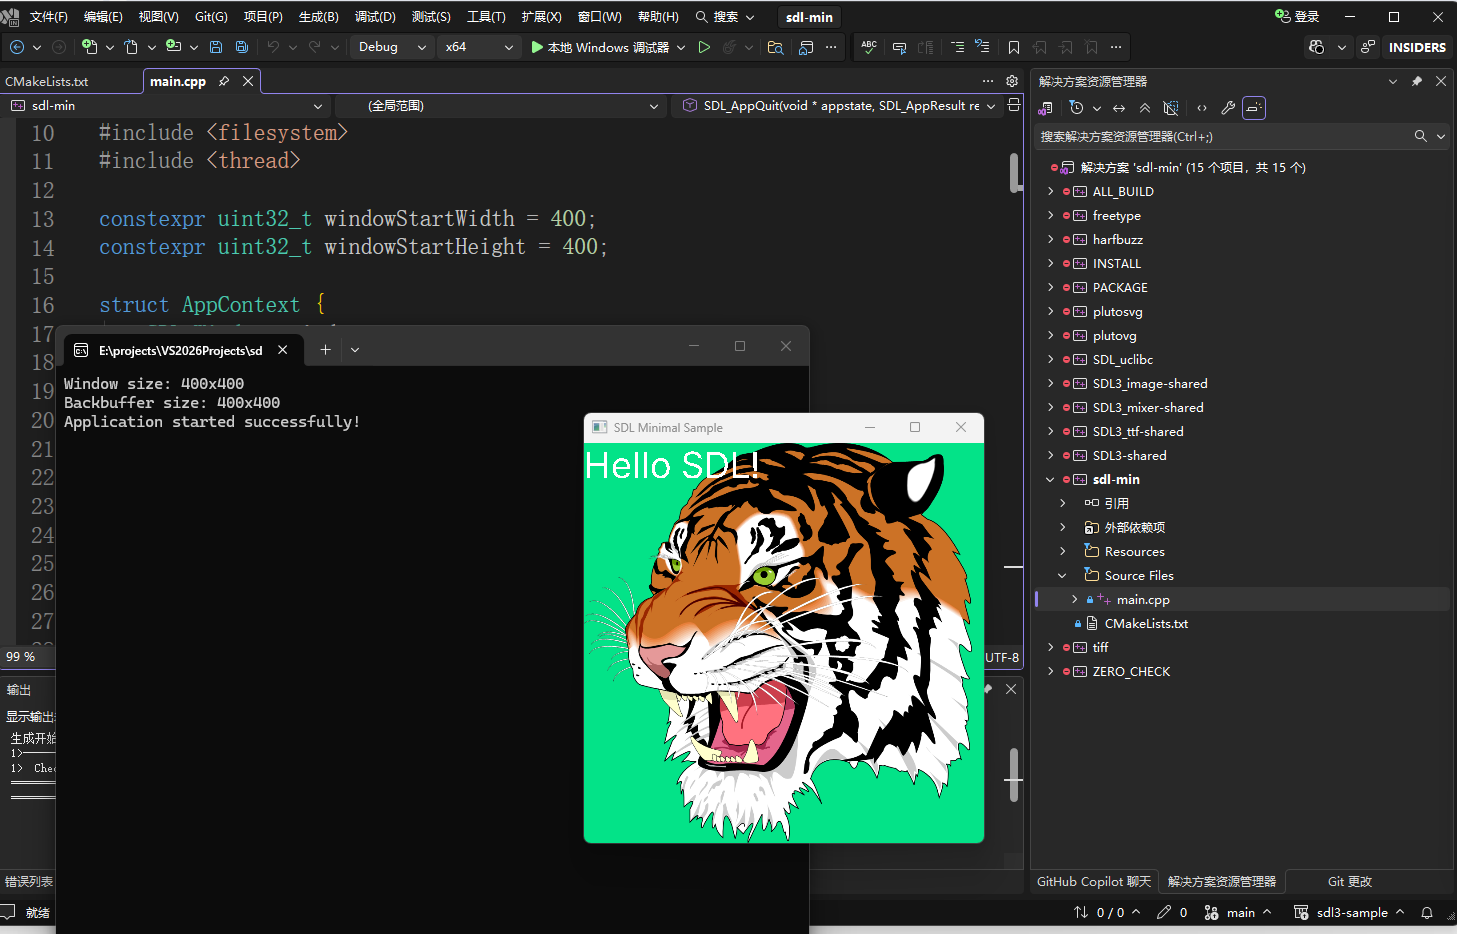Toggle pin on main.cpp tab
1457x934 pixels.
(224, 81)
